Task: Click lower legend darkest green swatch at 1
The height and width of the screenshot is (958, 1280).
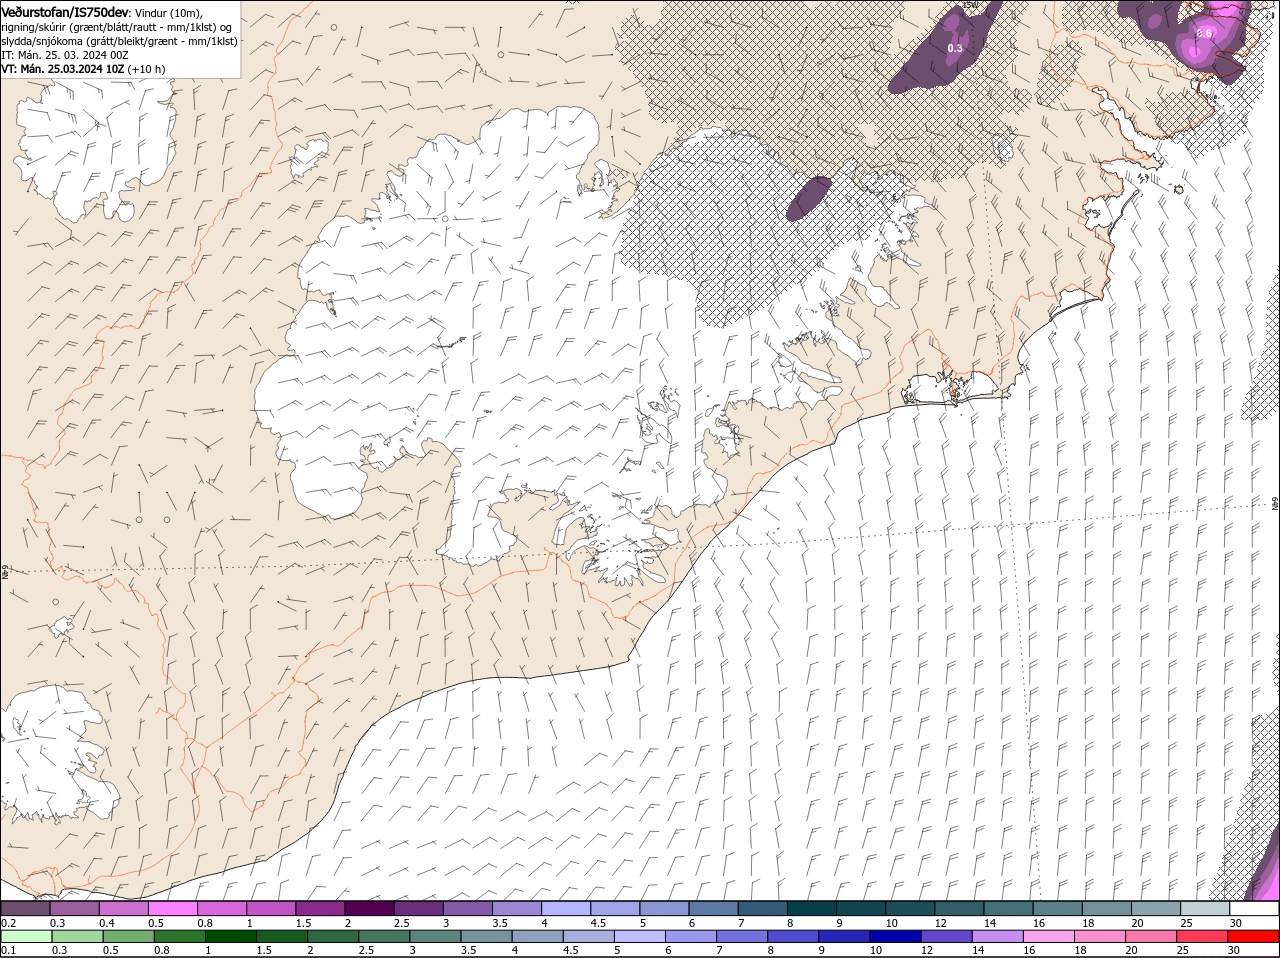Action: click(x=231, y=936)
